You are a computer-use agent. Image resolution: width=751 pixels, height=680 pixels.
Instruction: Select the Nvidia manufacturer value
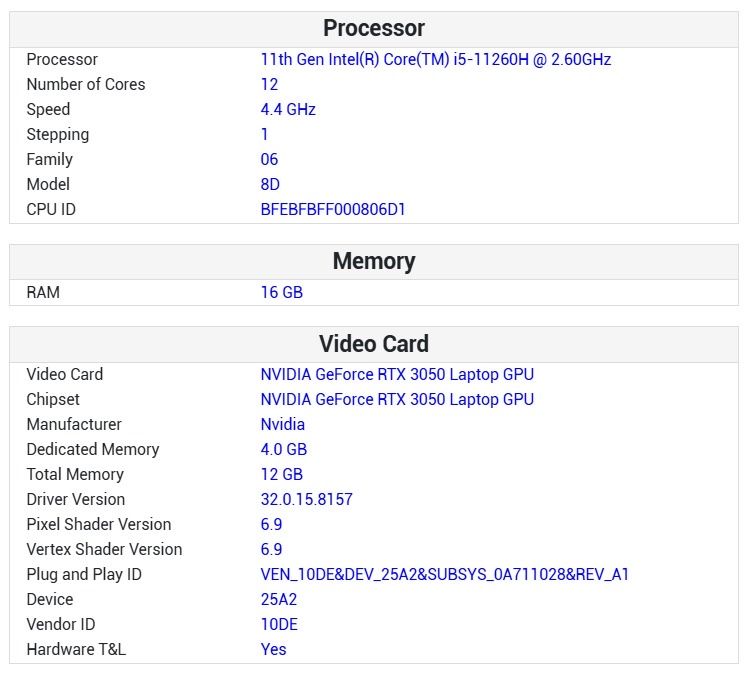(283, 425)
